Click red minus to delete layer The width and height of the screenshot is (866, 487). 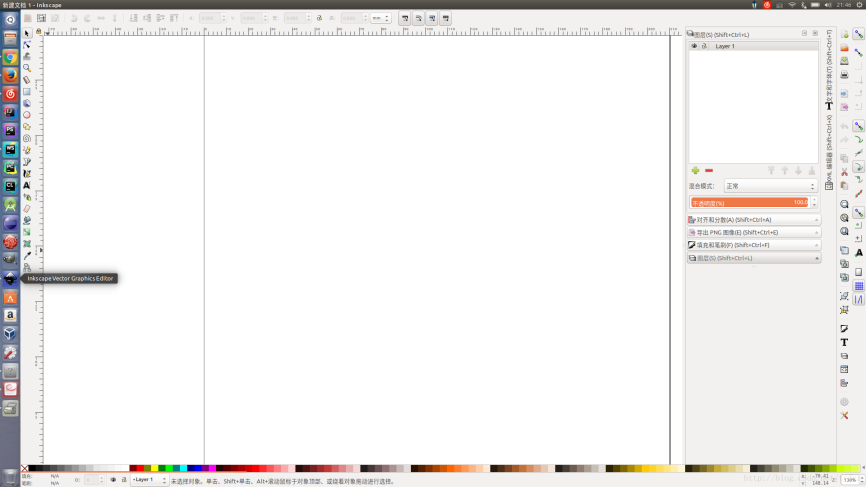(x=709, y=171)
